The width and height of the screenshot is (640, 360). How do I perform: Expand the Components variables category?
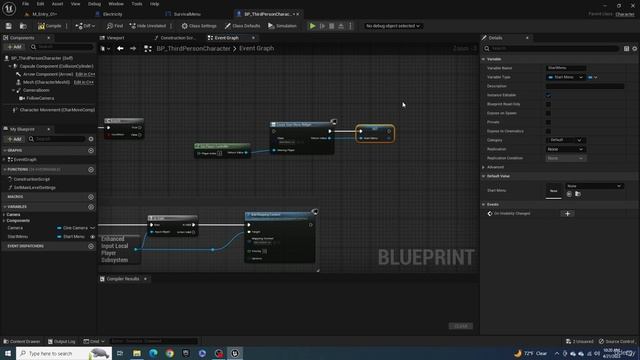pyautogui.click(x=4, y=221)
